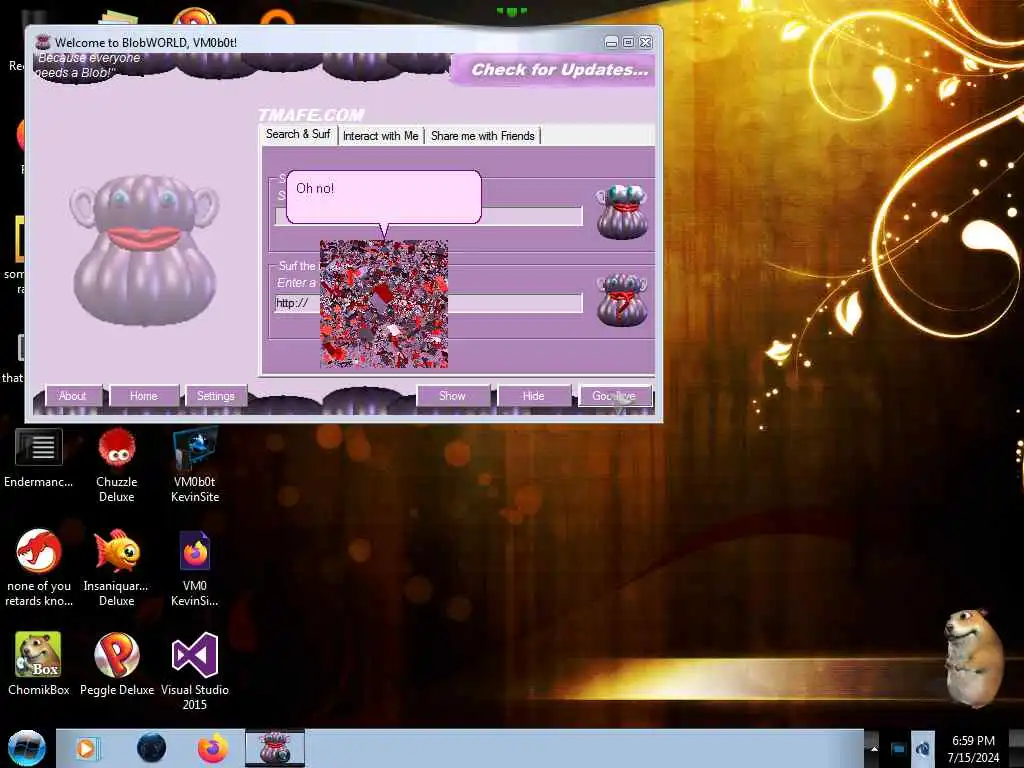The image size is (1024, 768).
Task: Open Firefox from the taskbar
Action: click(x=213, y=748)
